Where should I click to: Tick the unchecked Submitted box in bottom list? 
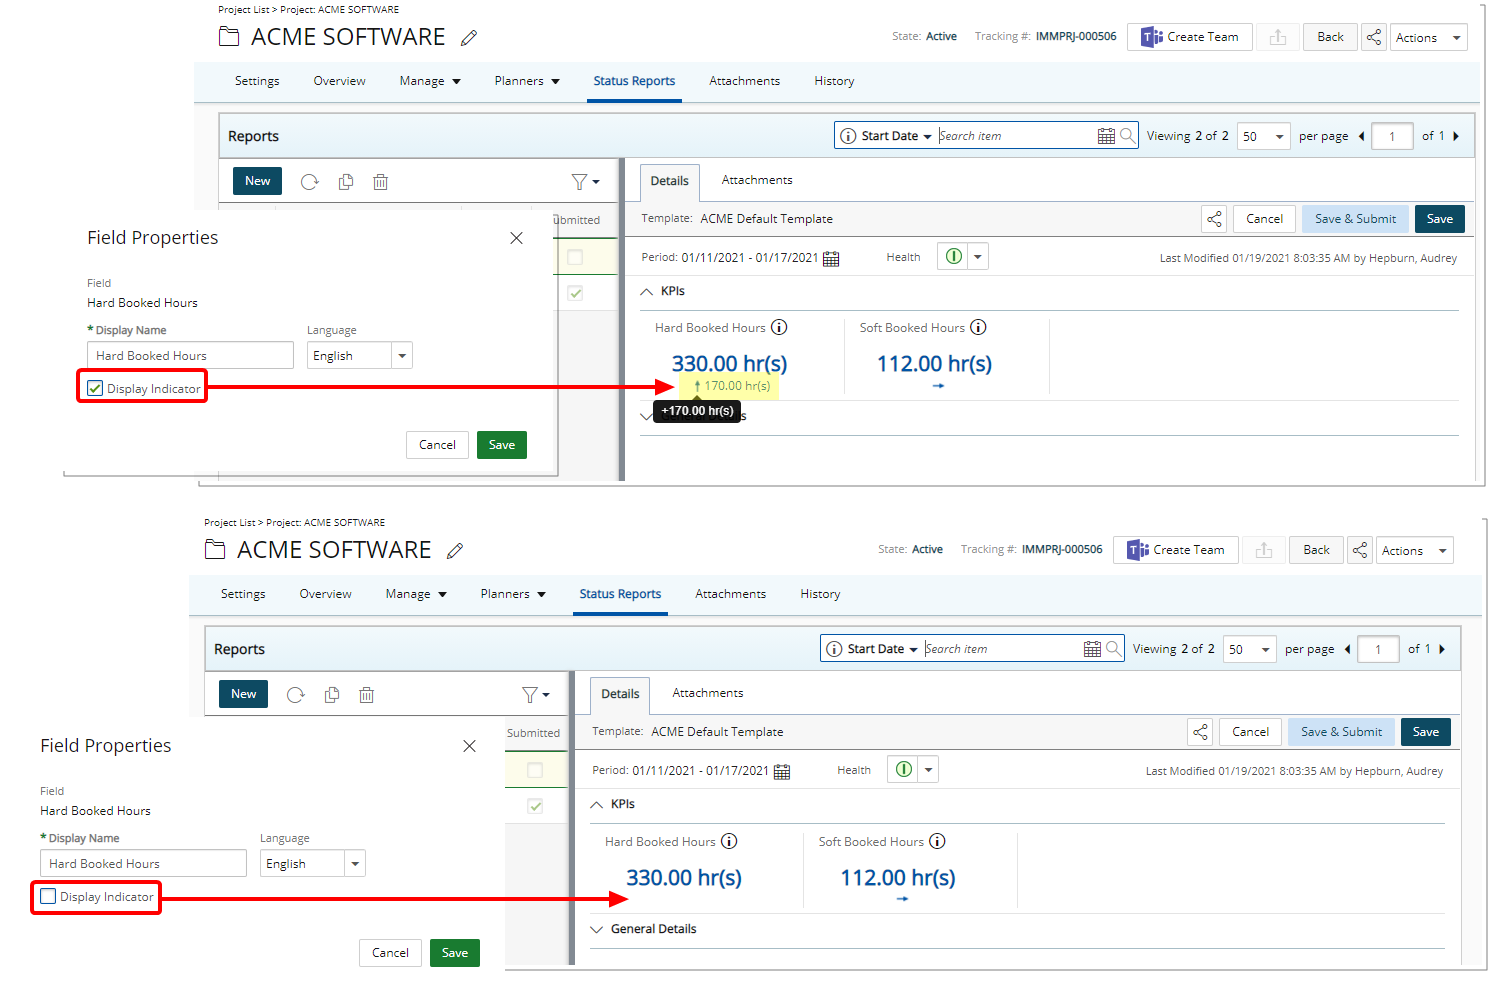[535, 770]
